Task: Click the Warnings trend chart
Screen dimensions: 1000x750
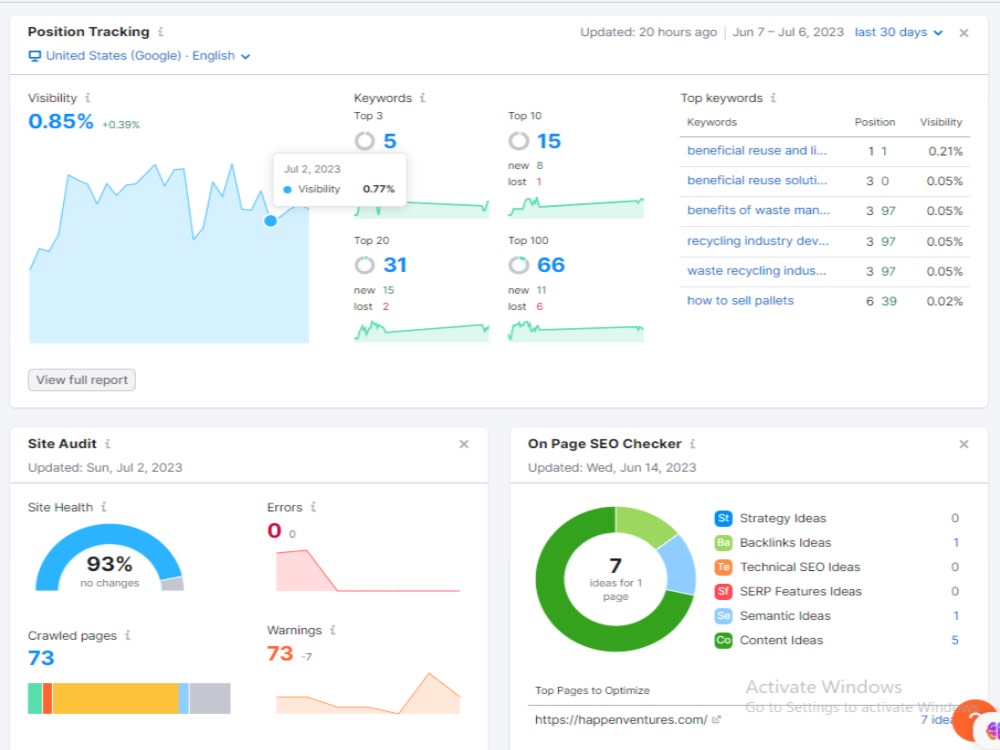Action: coord(368,693)
